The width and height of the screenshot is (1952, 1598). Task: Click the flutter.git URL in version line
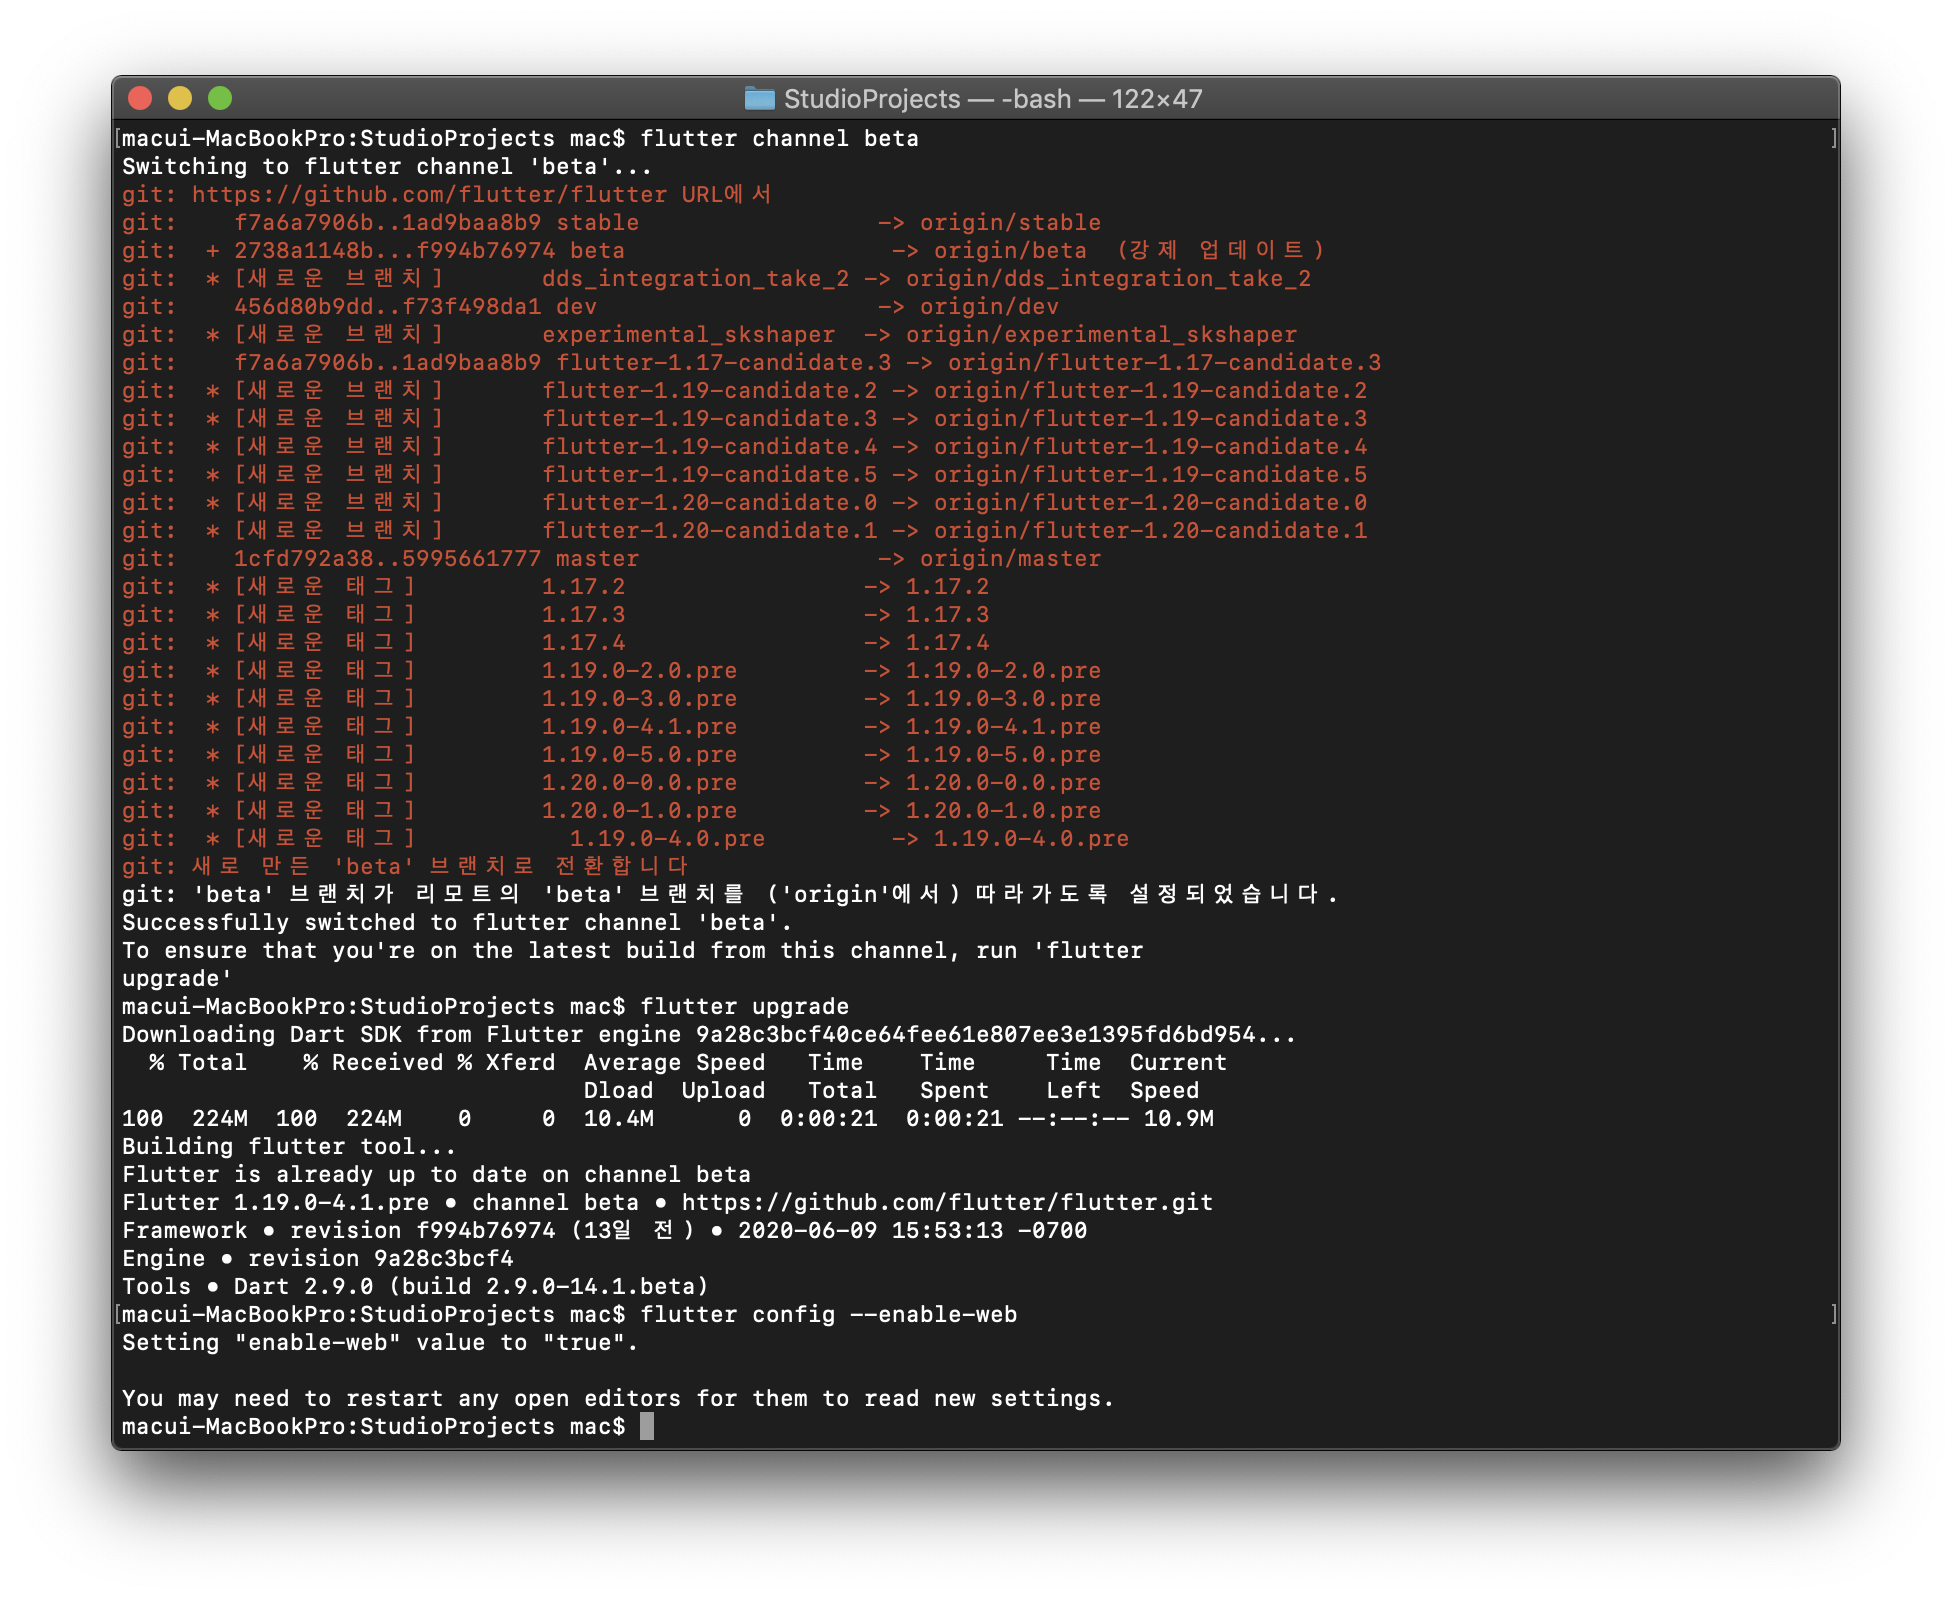[946, 1203]
